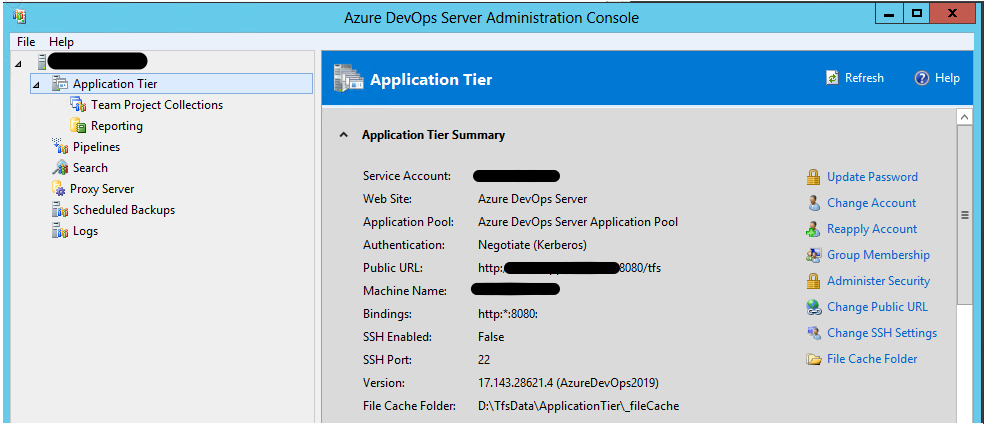Click the Administer Security link
986x425 pixels.
point(878,281)
